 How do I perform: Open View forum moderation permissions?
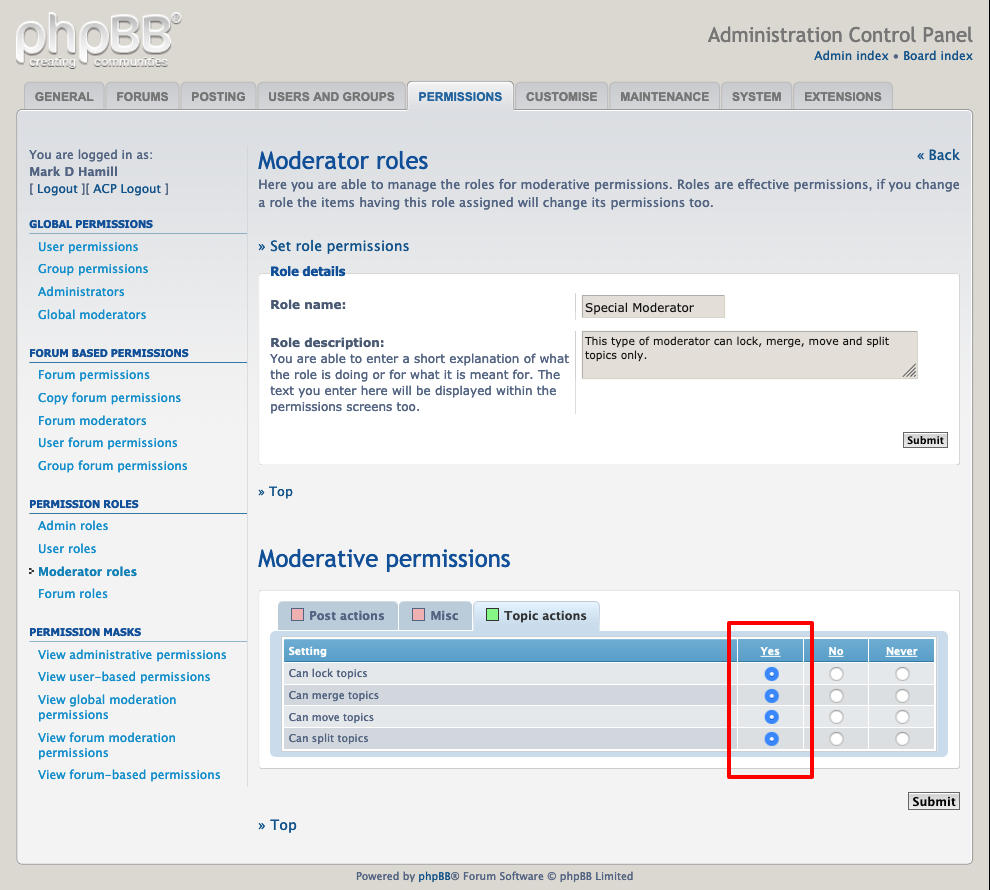(107, 745)
